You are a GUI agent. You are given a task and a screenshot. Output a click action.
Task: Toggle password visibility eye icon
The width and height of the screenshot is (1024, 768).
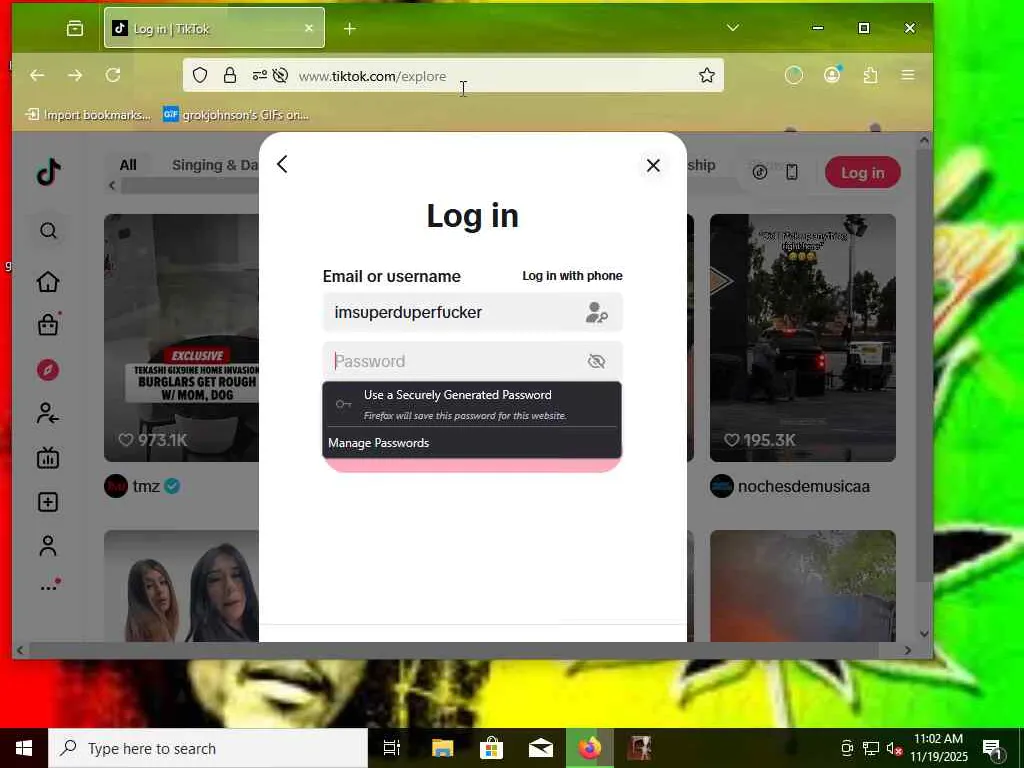click(x=596, y=361)
